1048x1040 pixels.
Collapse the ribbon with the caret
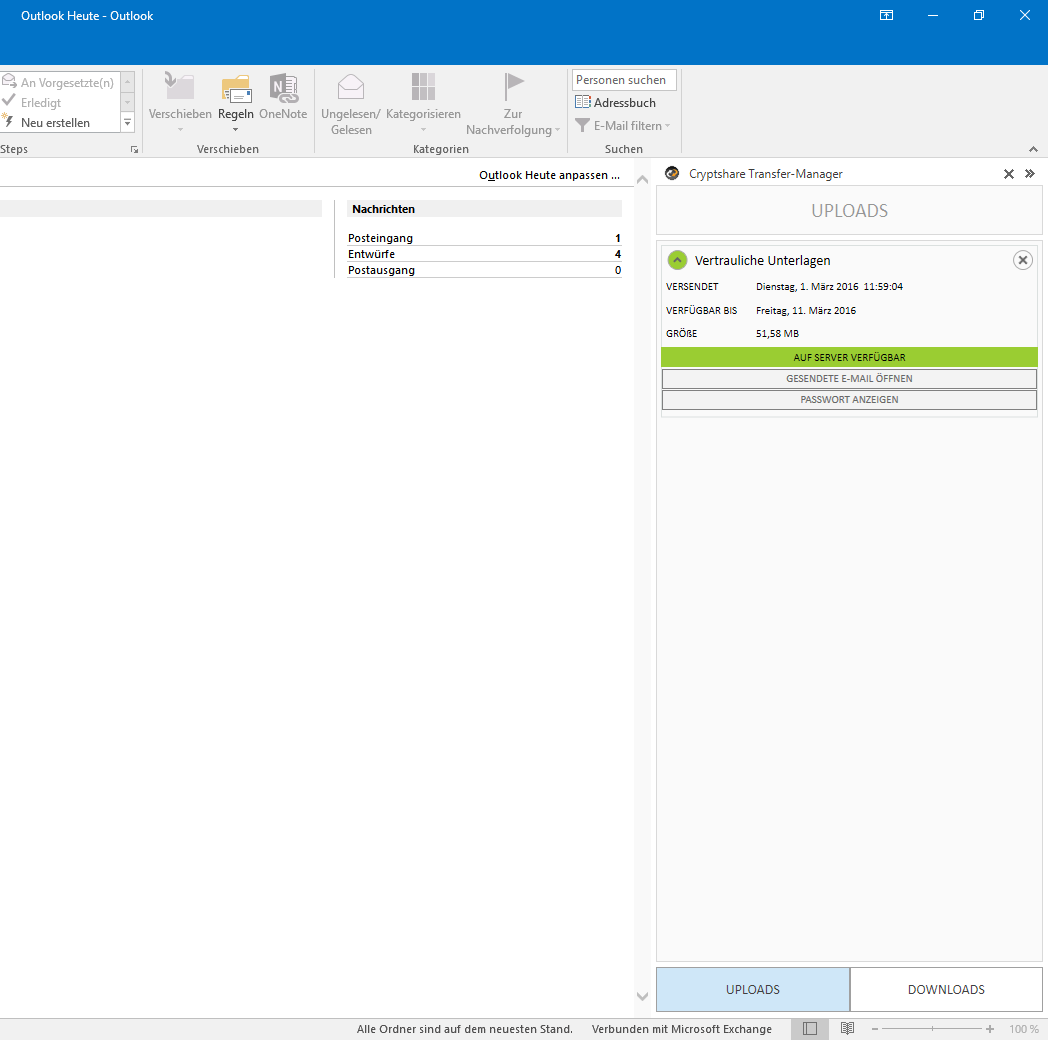[x=1033, y=149]
